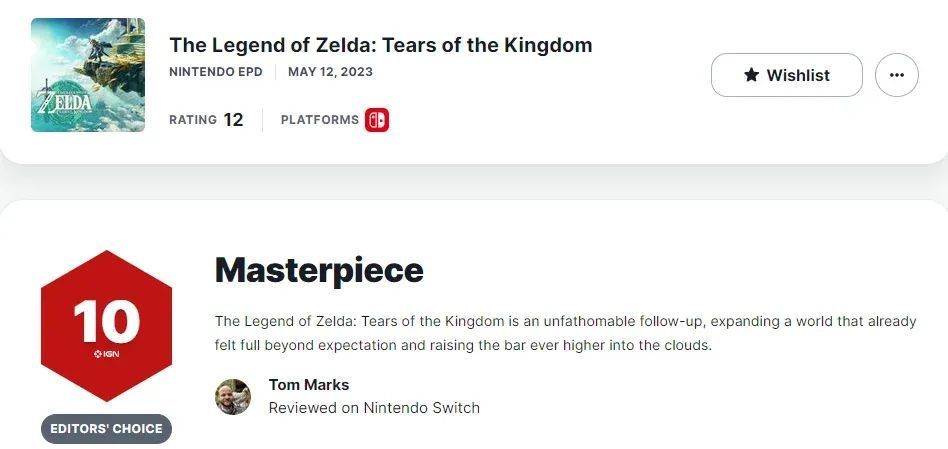Click The Legend of Zelda game title
Viewport: 948px width, 449px height.
tap(380, 45)
